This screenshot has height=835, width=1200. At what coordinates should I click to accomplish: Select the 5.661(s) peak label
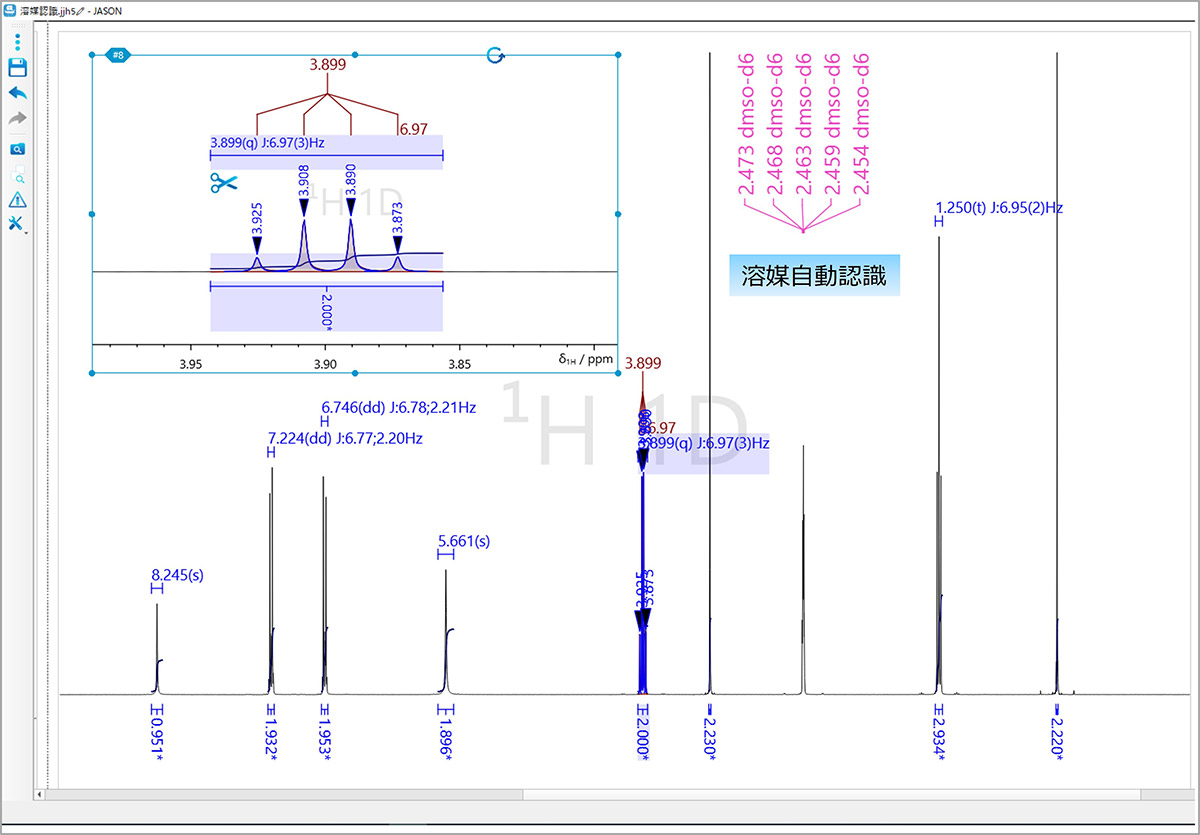click(464, 541)
